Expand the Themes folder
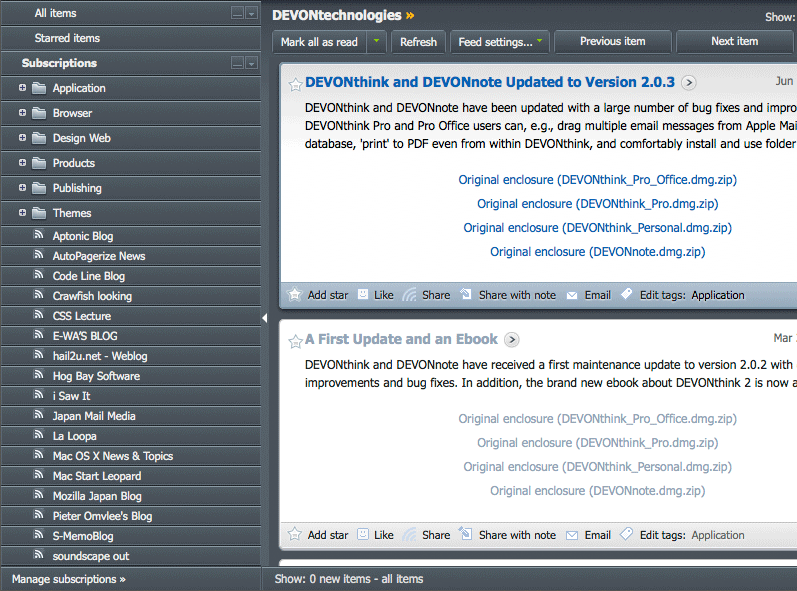The image size is (797, 591). point(22,212)
